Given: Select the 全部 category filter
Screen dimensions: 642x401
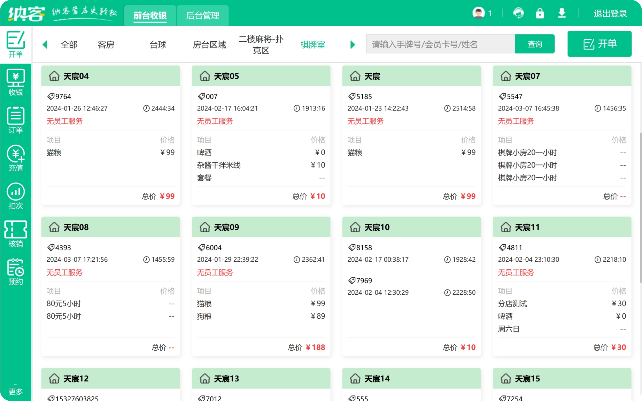Looking at the screenshot, I should click(69, 45).
